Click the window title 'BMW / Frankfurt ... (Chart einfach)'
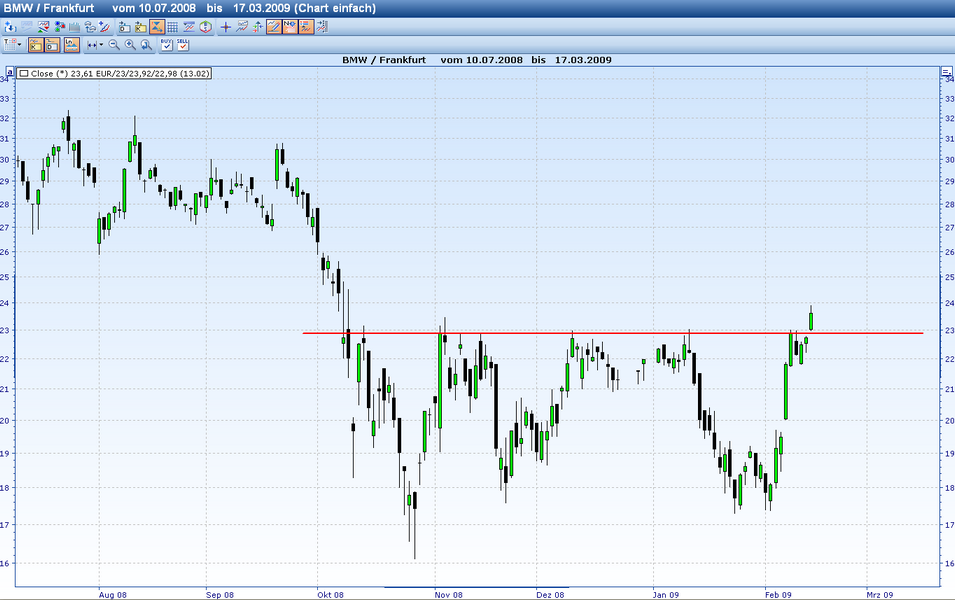 190,8
